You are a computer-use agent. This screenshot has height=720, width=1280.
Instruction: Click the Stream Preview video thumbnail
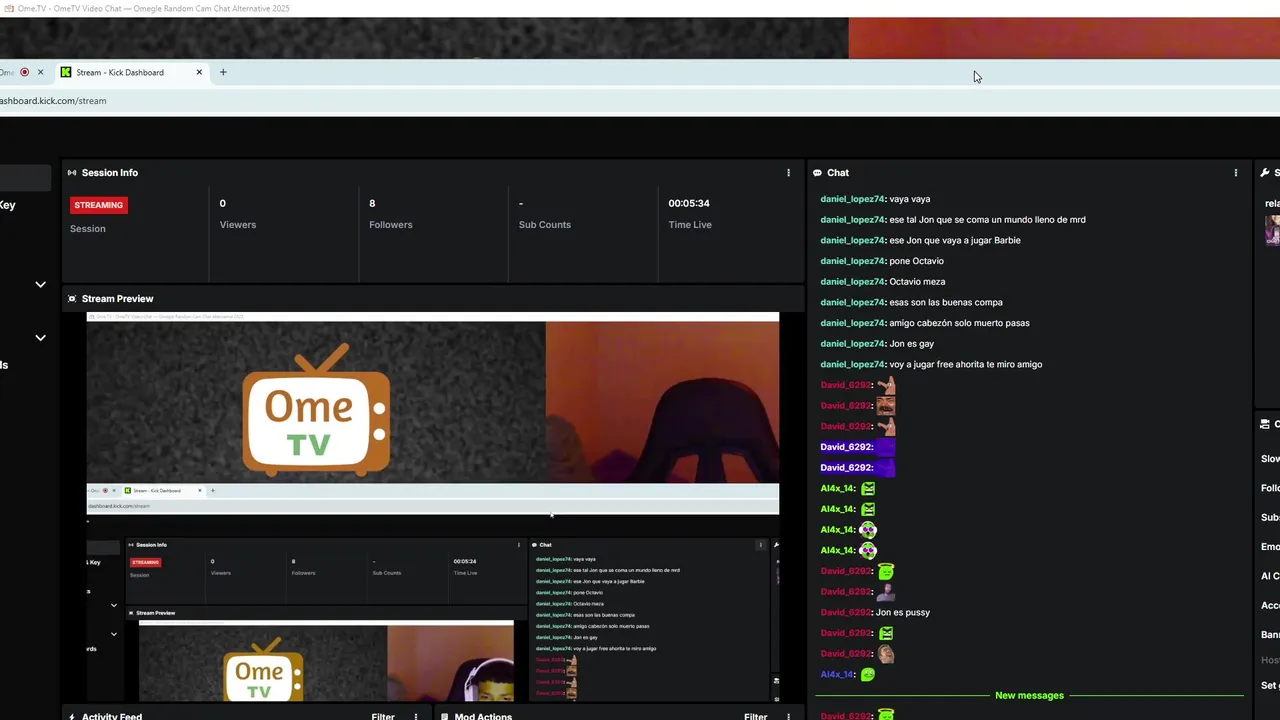pyautogui.click(x=432, y=507)
